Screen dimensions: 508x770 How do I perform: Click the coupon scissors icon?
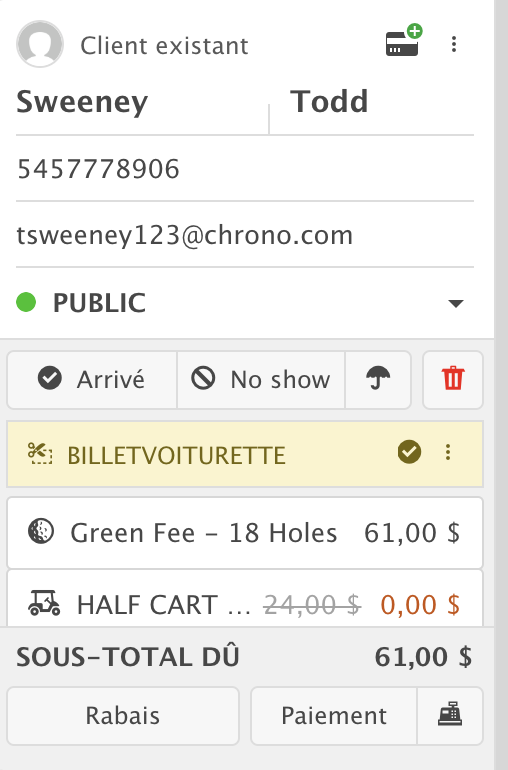point(40,453)
